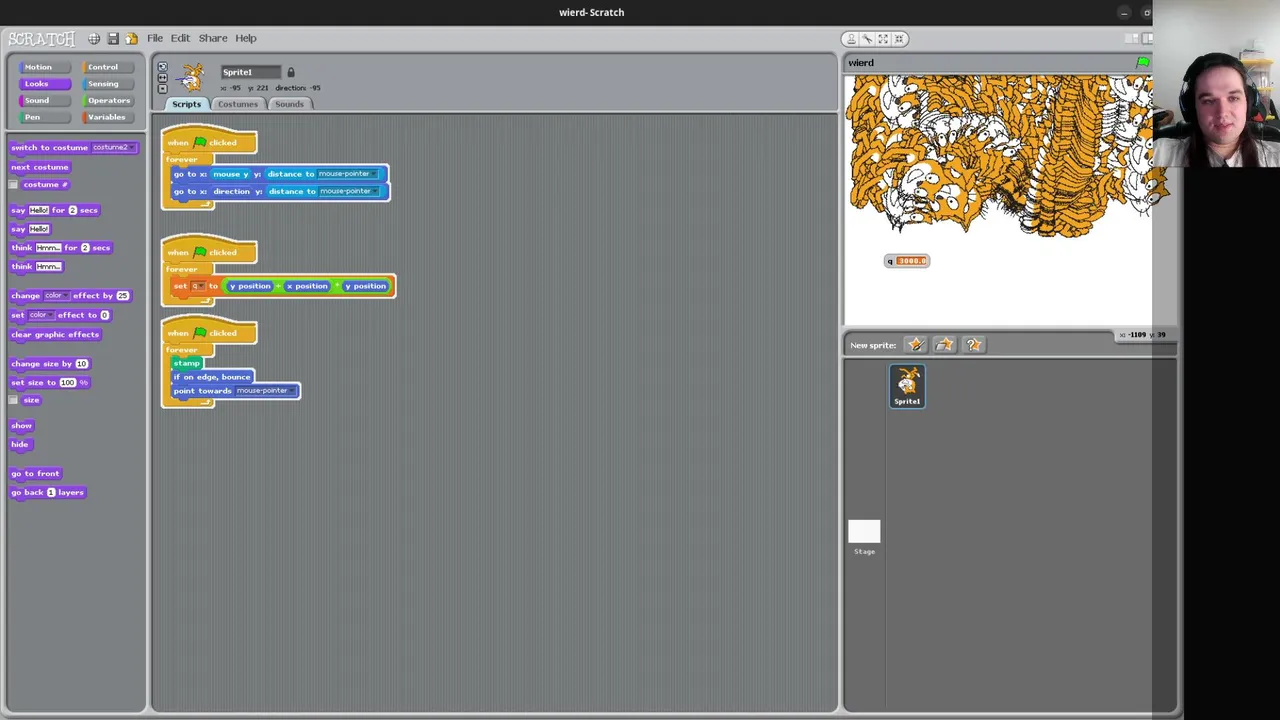Choose new sprite from file icon
The image size is (1280, 720).
(x=945, y=345)
